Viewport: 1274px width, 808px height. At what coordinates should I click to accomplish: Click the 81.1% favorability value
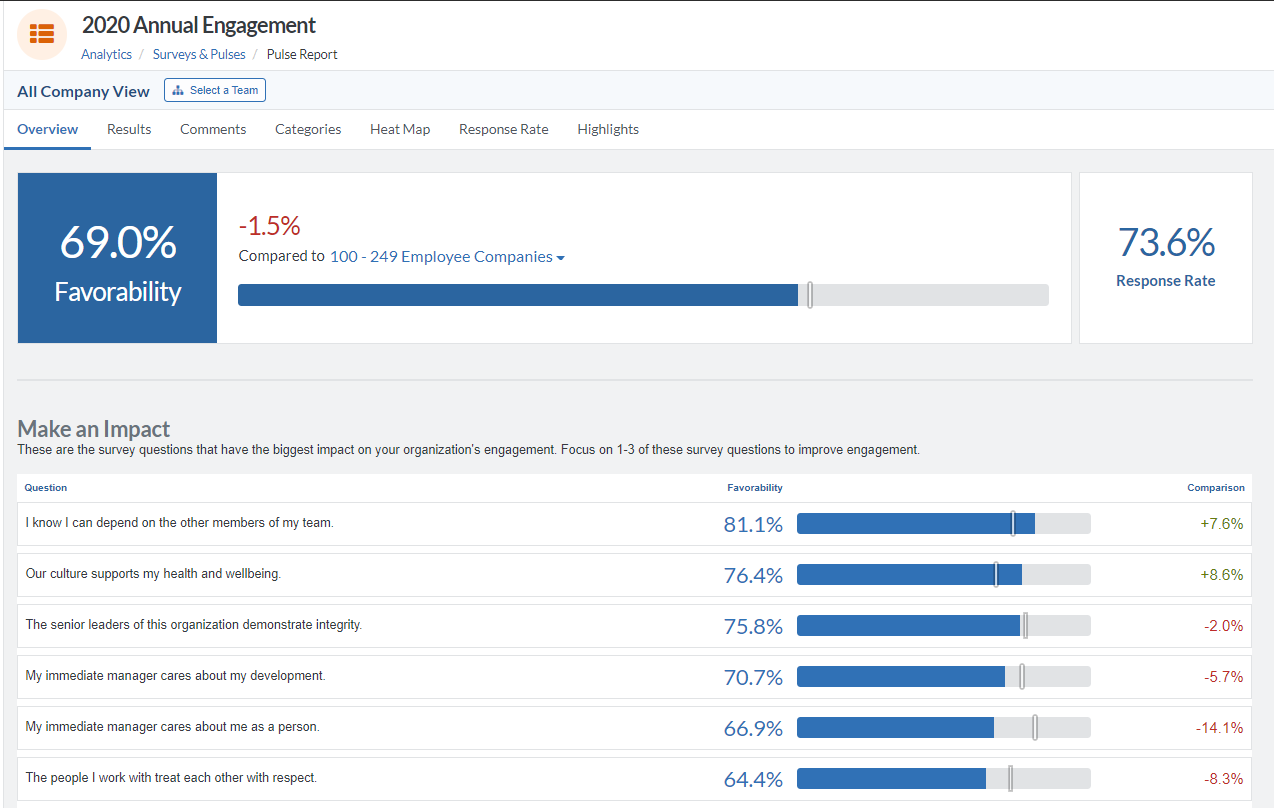(x=753, y=522)
